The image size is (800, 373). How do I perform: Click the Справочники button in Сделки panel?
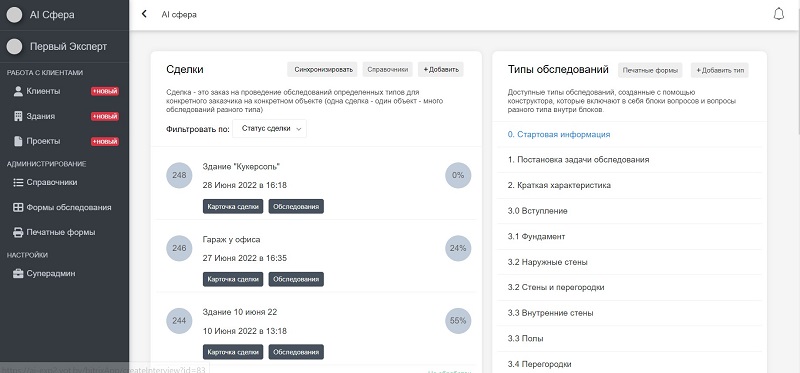pyautogui.click(x=388, y=70)
